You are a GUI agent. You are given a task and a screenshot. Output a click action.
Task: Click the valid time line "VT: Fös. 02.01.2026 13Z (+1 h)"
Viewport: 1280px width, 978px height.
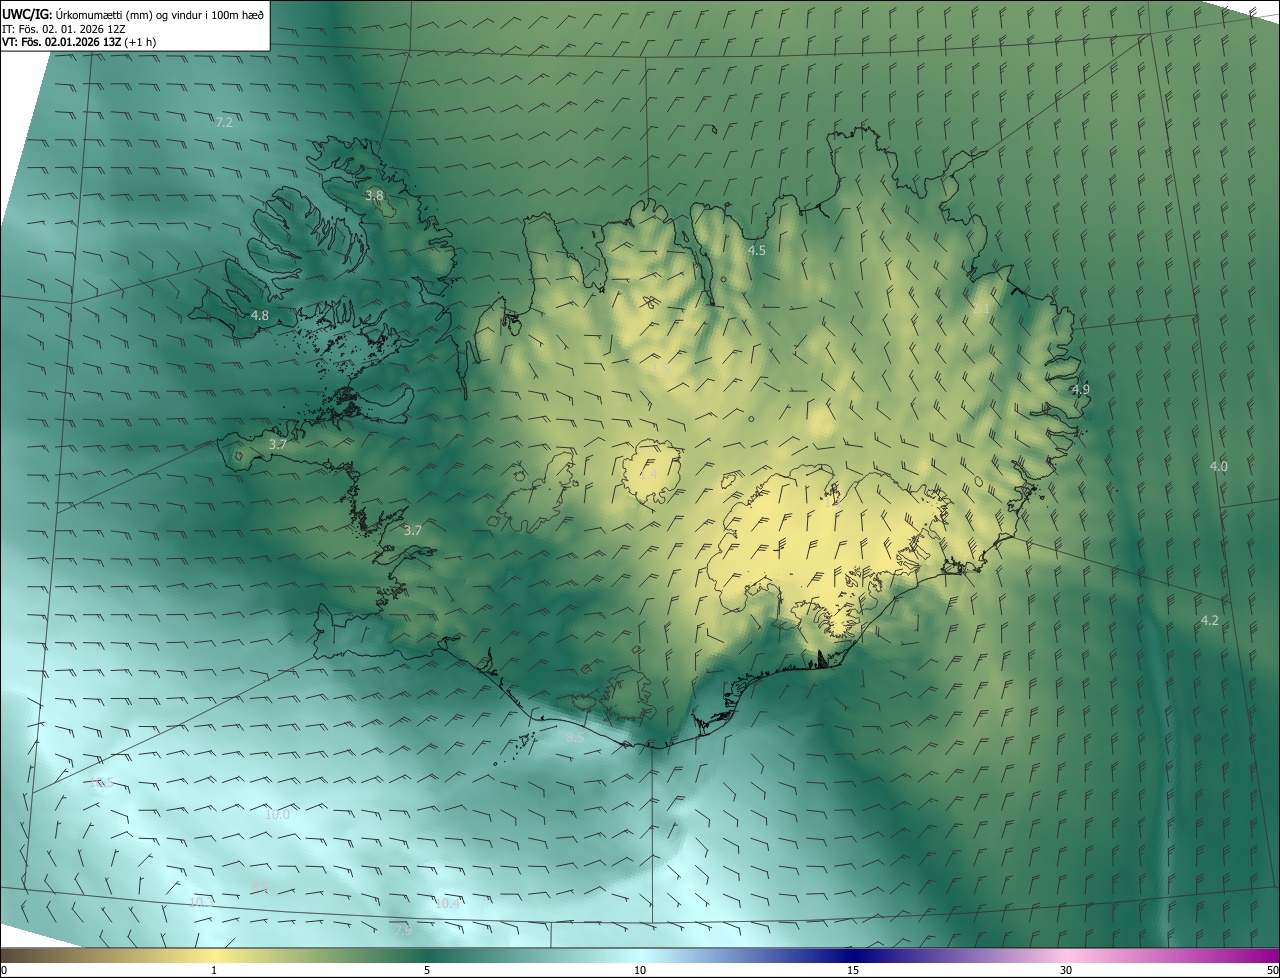(x=79, y=42)
